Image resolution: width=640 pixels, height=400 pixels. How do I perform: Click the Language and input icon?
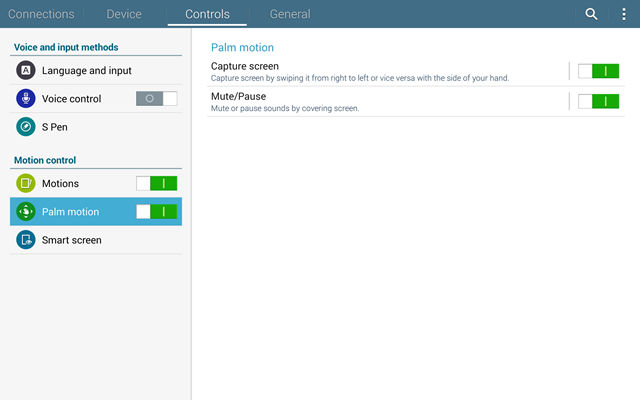(x=26, y=70)
